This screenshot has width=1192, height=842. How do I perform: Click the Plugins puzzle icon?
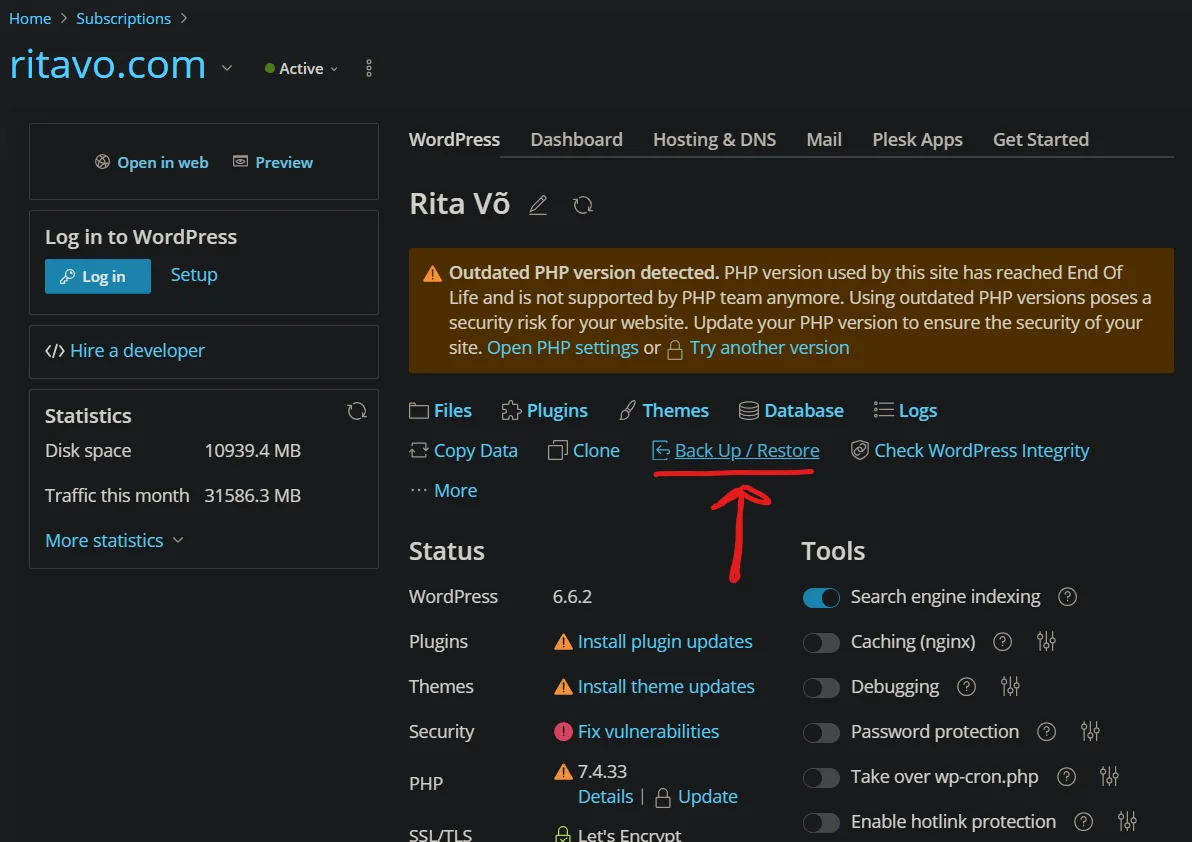coord(511,411)
